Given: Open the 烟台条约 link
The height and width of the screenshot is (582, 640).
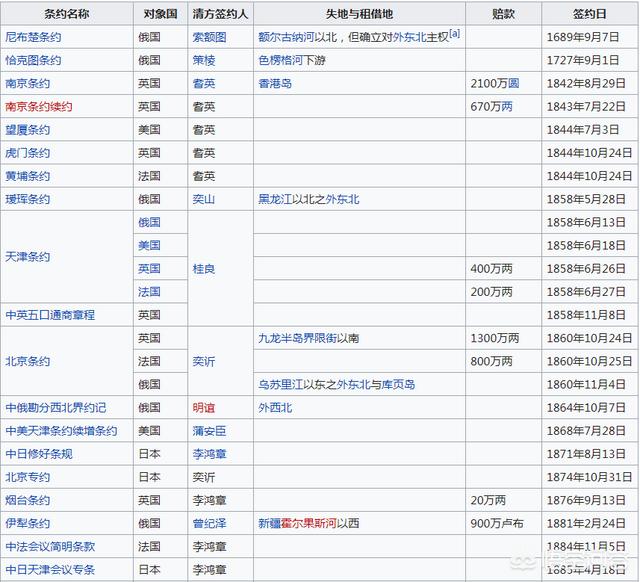Looking at the screenshot, I should tap(28, 500).
